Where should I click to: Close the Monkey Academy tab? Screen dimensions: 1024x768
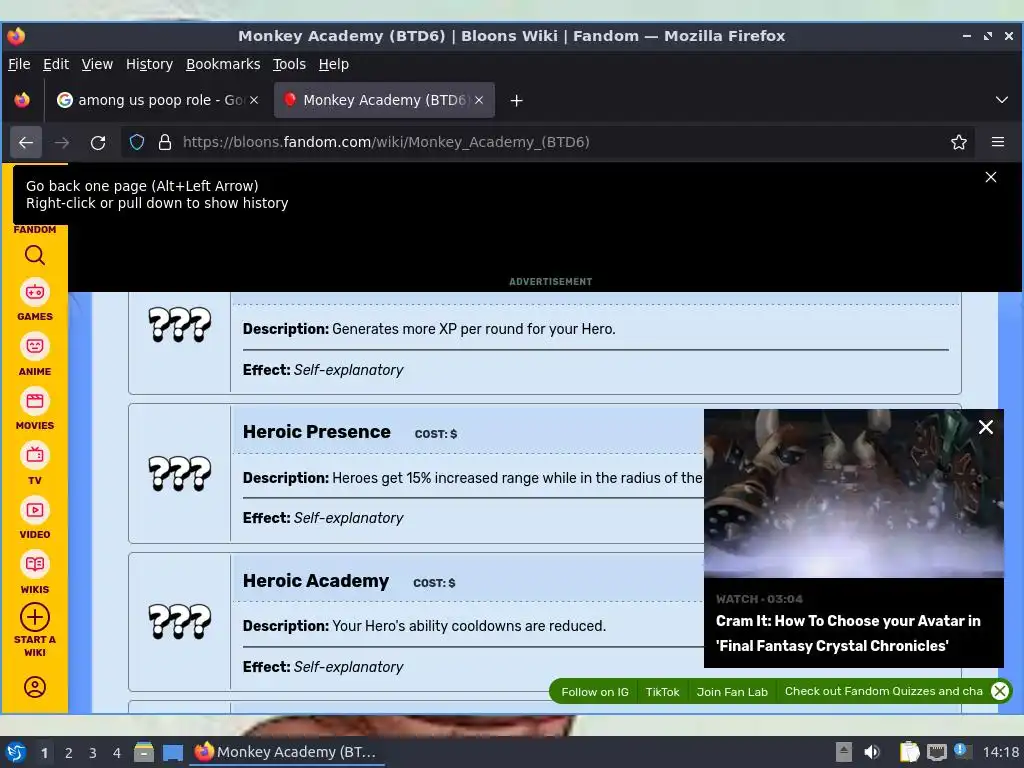pyautogui.click(x=479, y=100)
